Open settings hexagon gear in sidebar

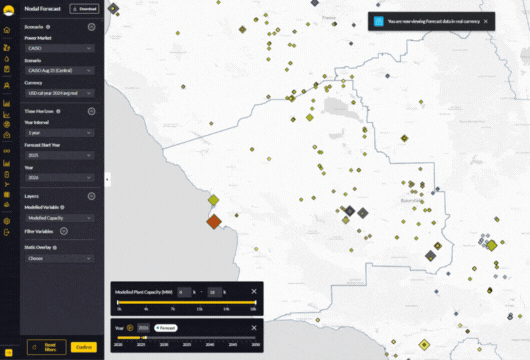(7, 221)
